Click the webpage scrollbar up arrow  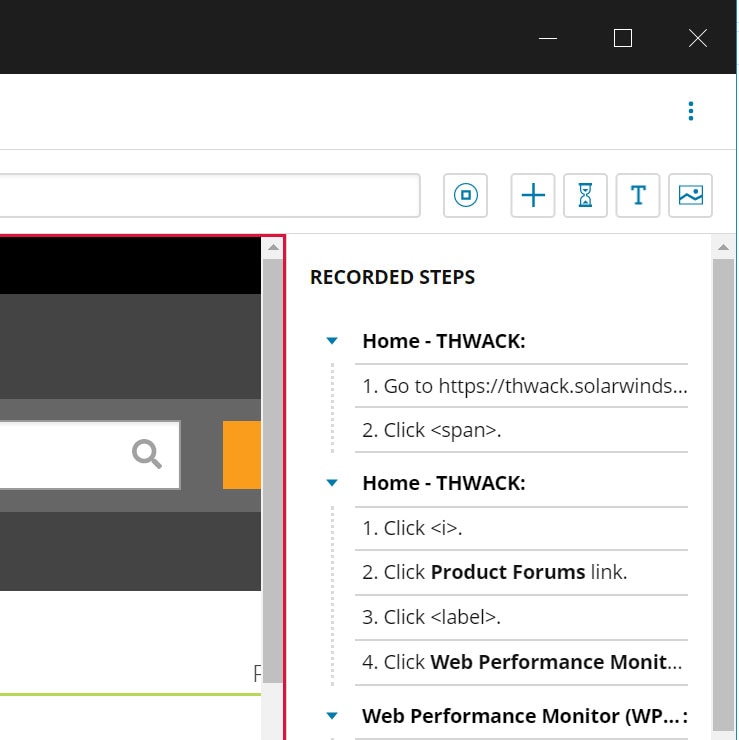(x=273, y=247)
